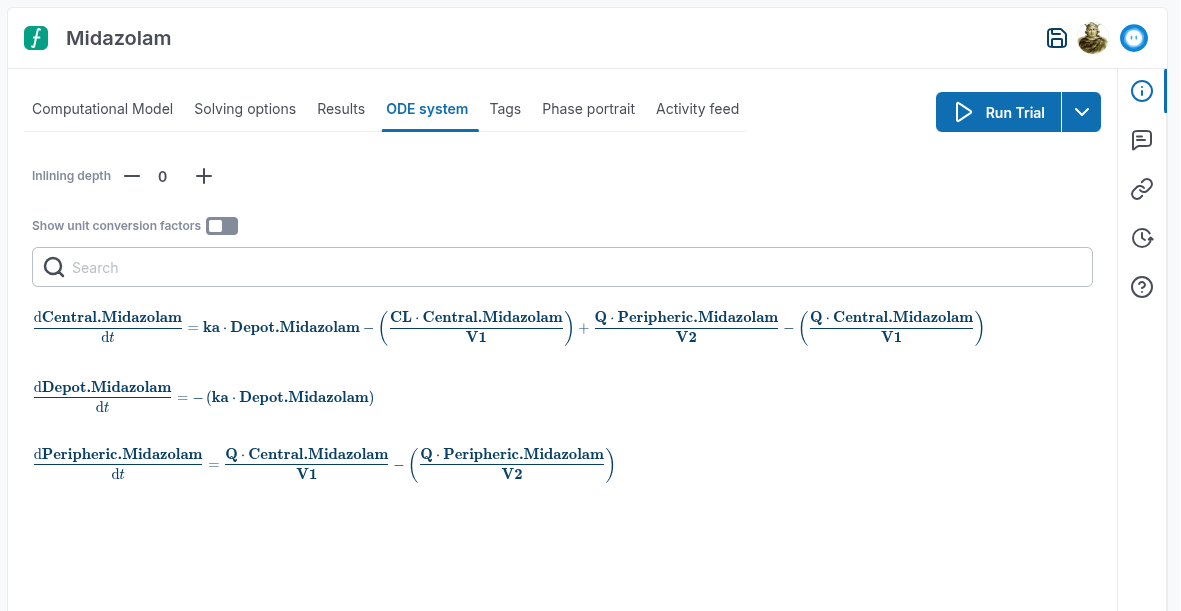This screenshot has width=1181, height=611.
Task: Increase inlining depth with plus
Action: tap(203, 176)
